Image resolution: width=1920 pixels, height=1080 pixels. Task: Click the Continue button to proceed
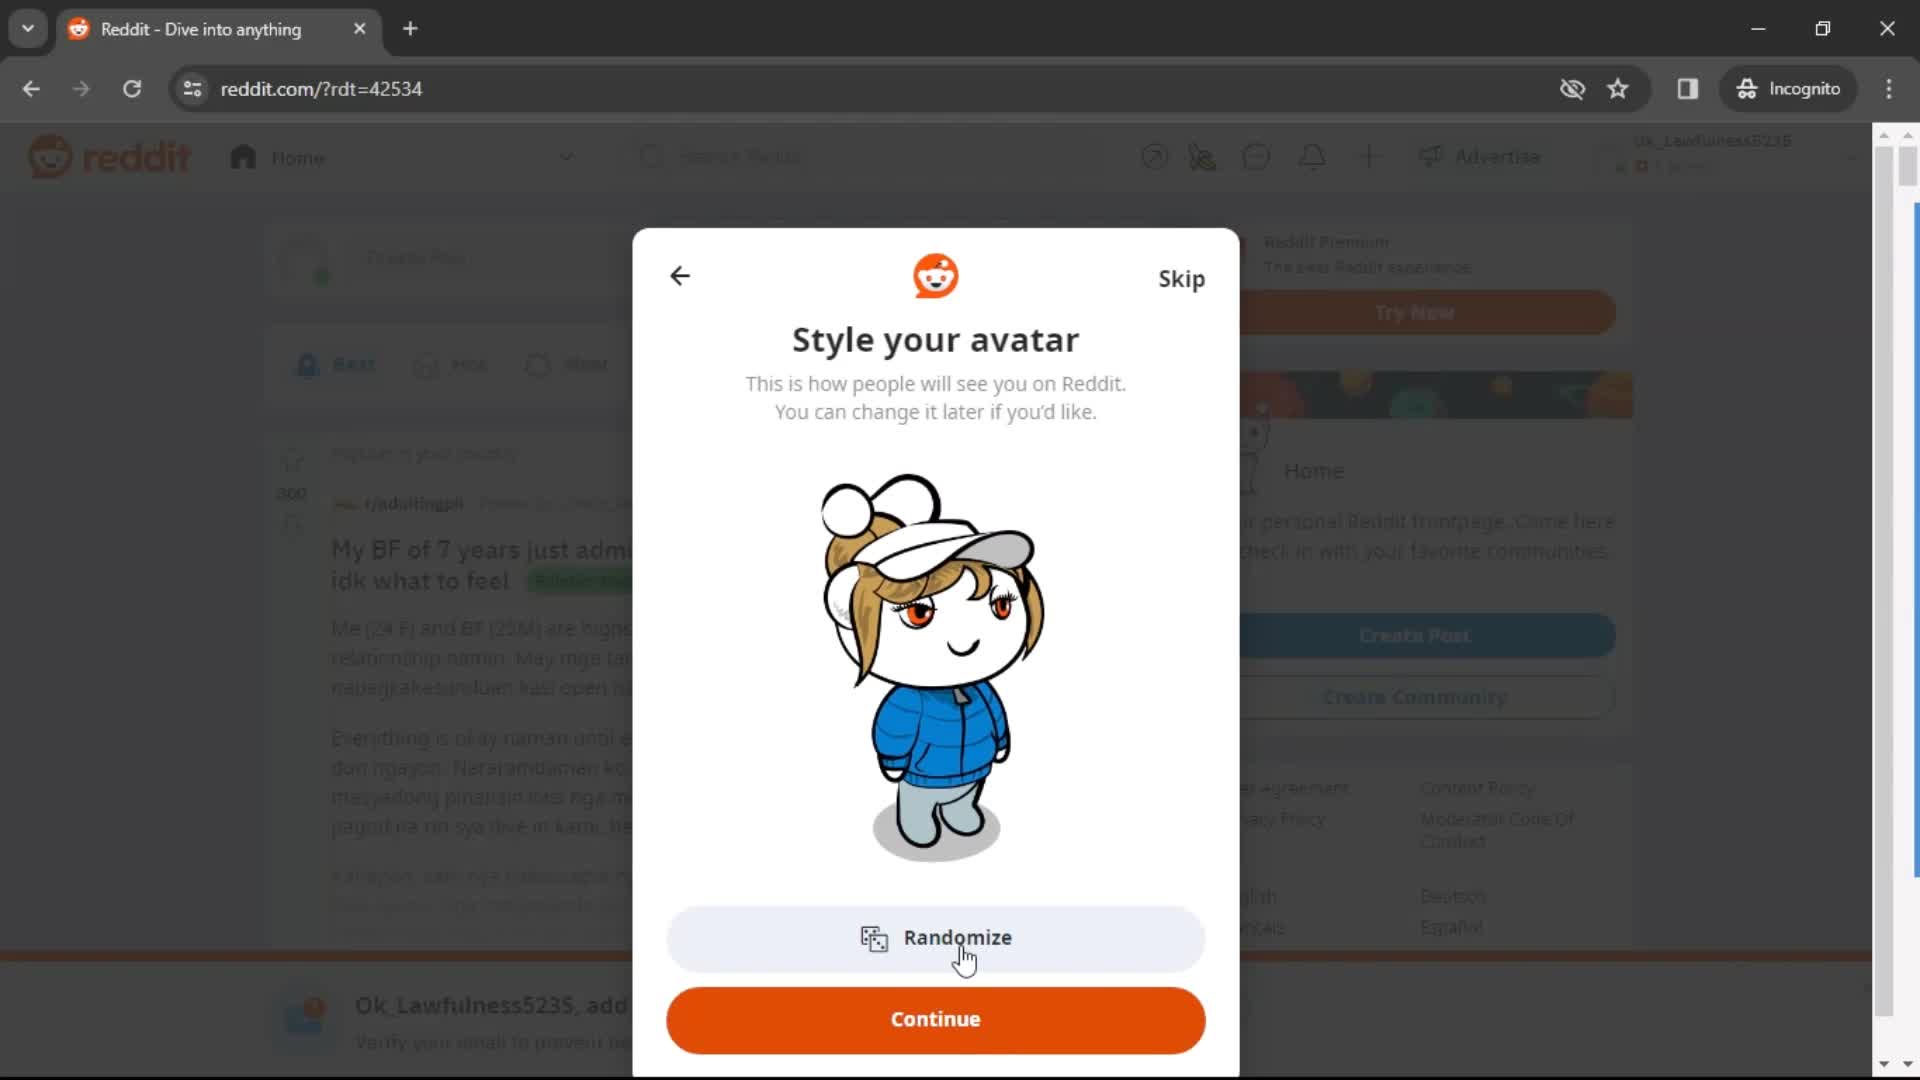[935, 1019]
